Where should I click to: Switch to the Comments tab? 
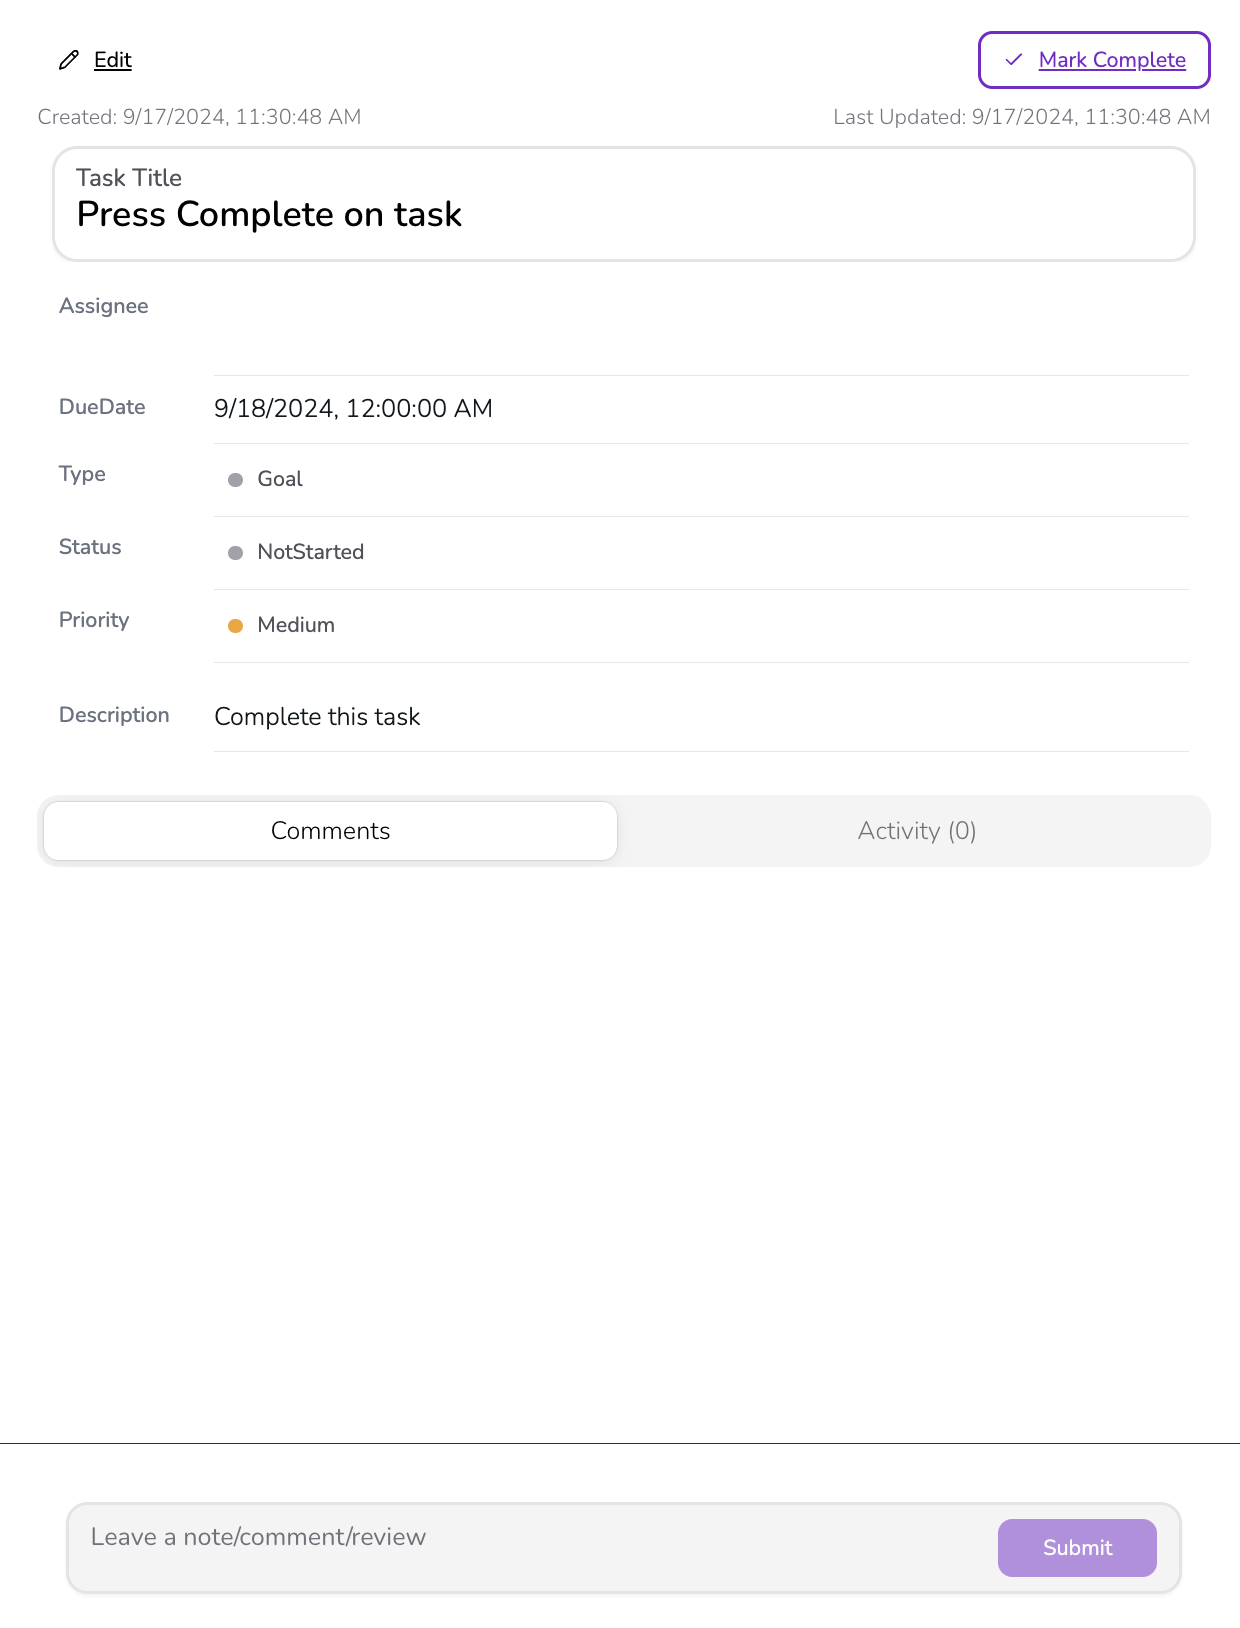tap(330, 831)
